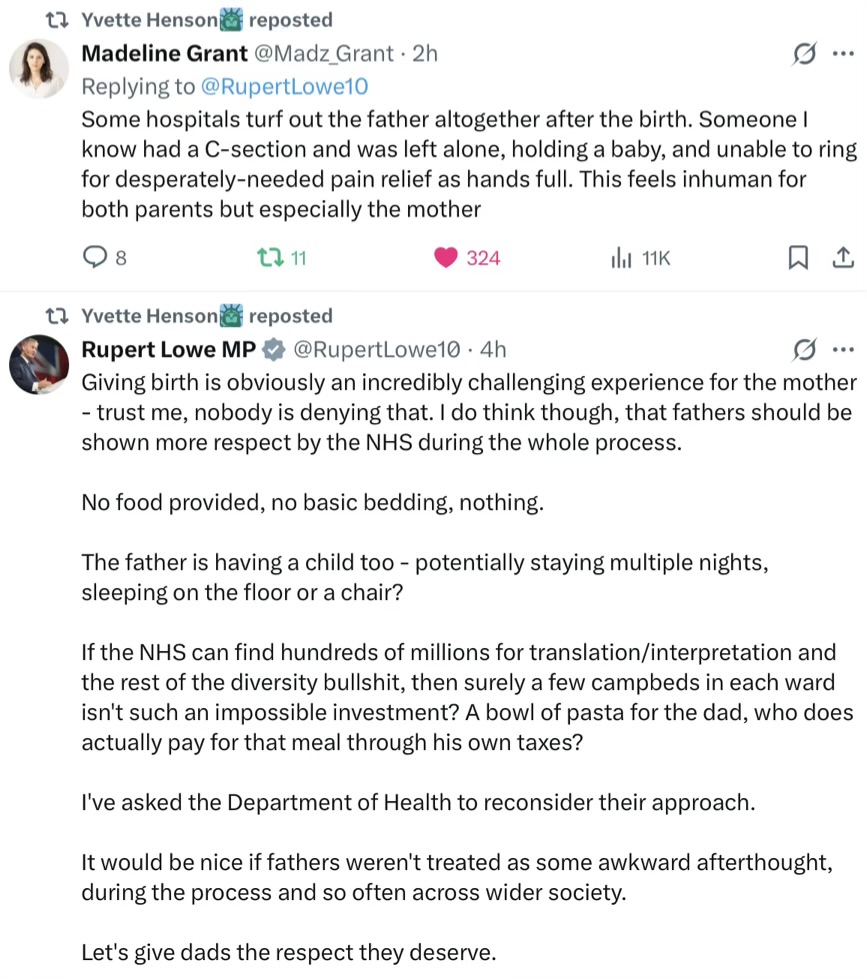This screenshot has width=867, height=979.
Task: Open the 2h timestamp on Madeline's post
Action: (425, 54)
